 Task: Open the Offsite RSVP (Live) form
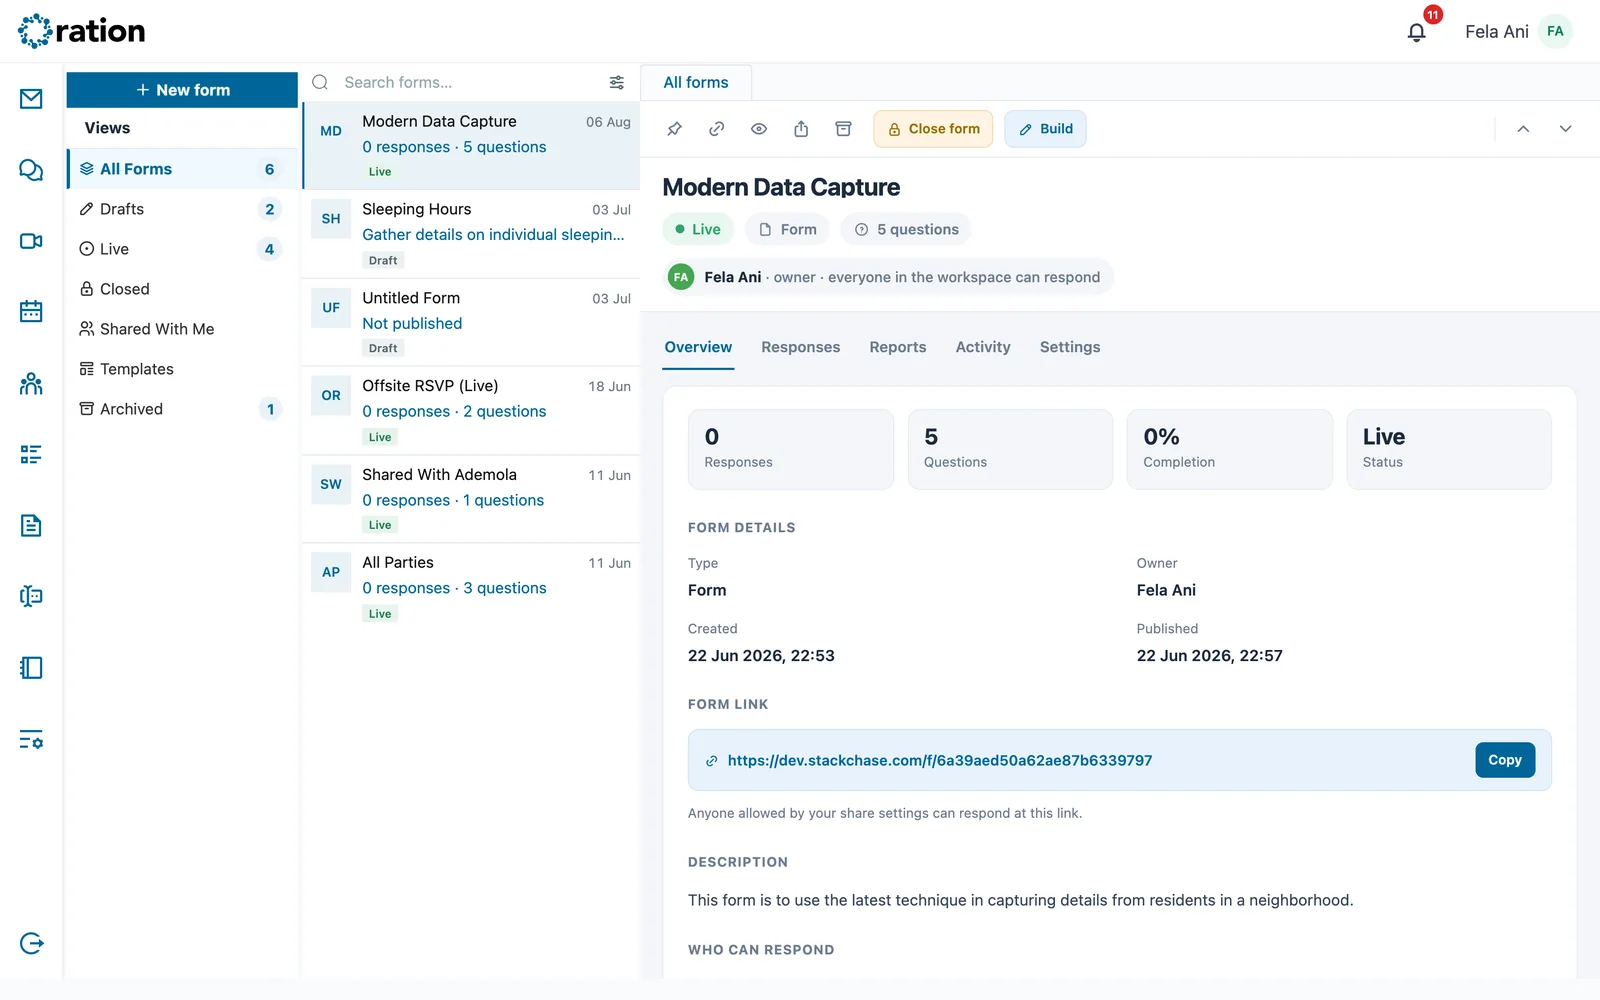click(471, 411)
